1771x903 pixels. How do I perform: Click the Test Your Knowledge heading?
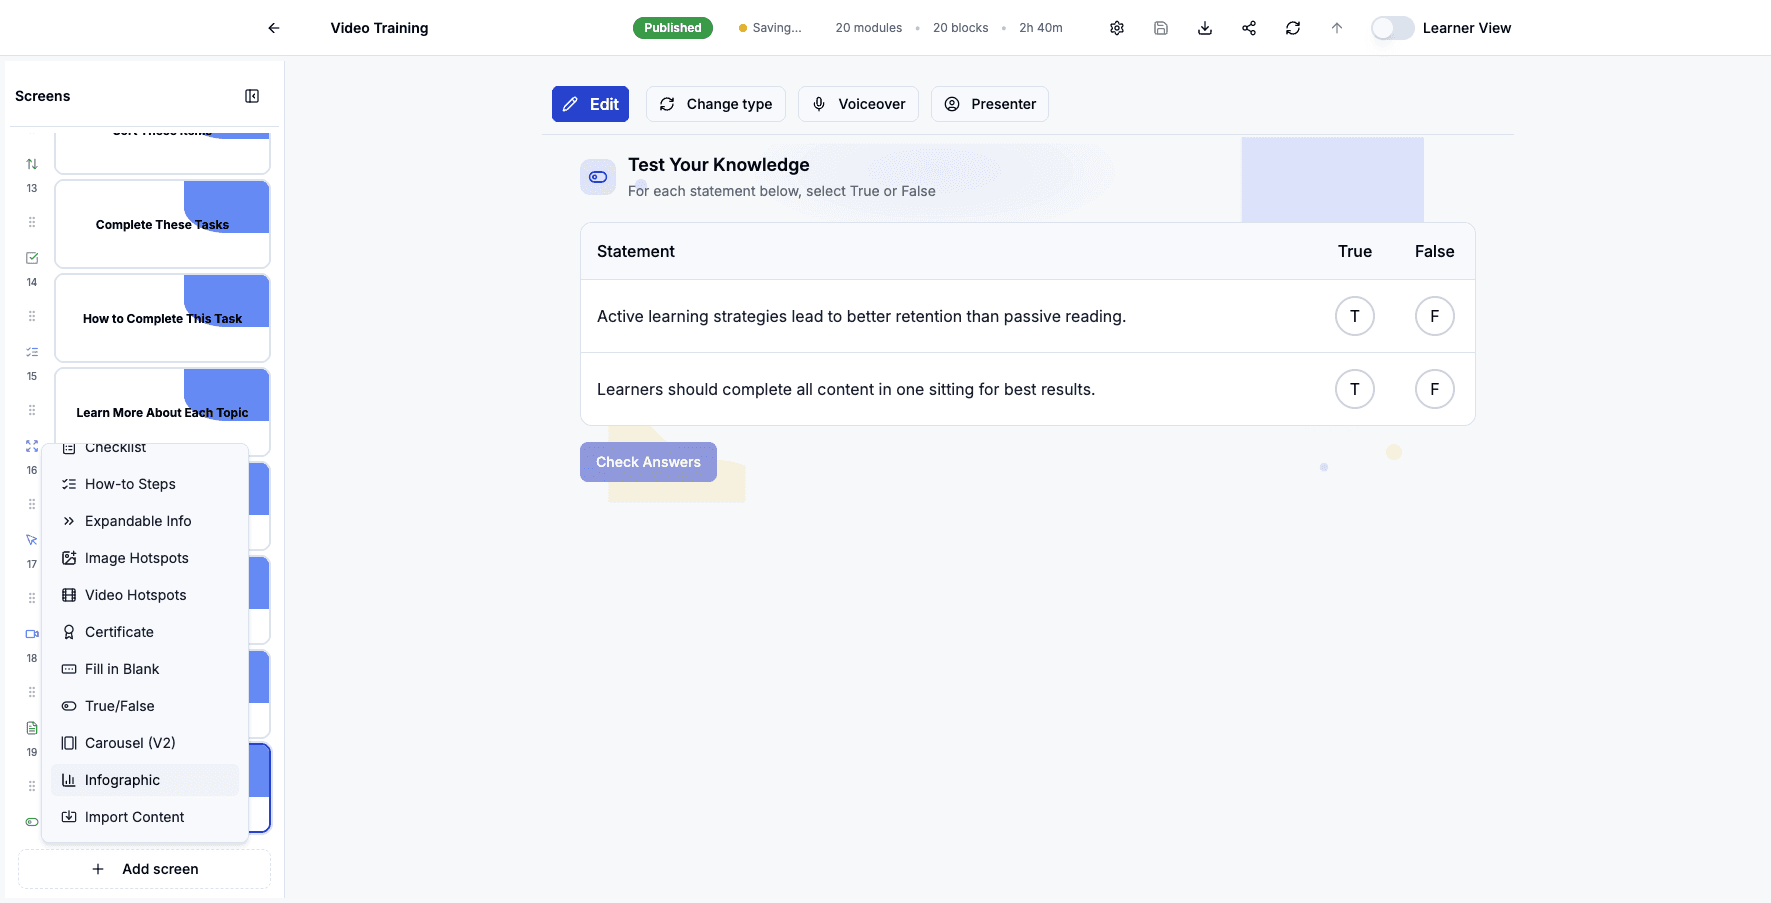tap(719, 165)
